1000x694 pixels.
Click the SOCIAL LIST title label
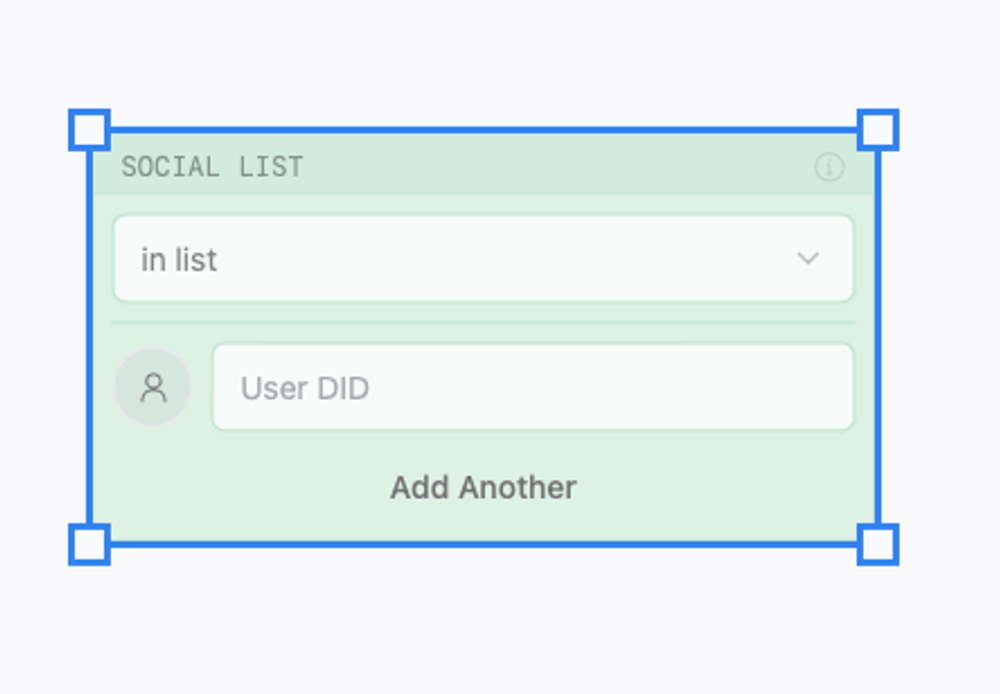pos(212,167)
